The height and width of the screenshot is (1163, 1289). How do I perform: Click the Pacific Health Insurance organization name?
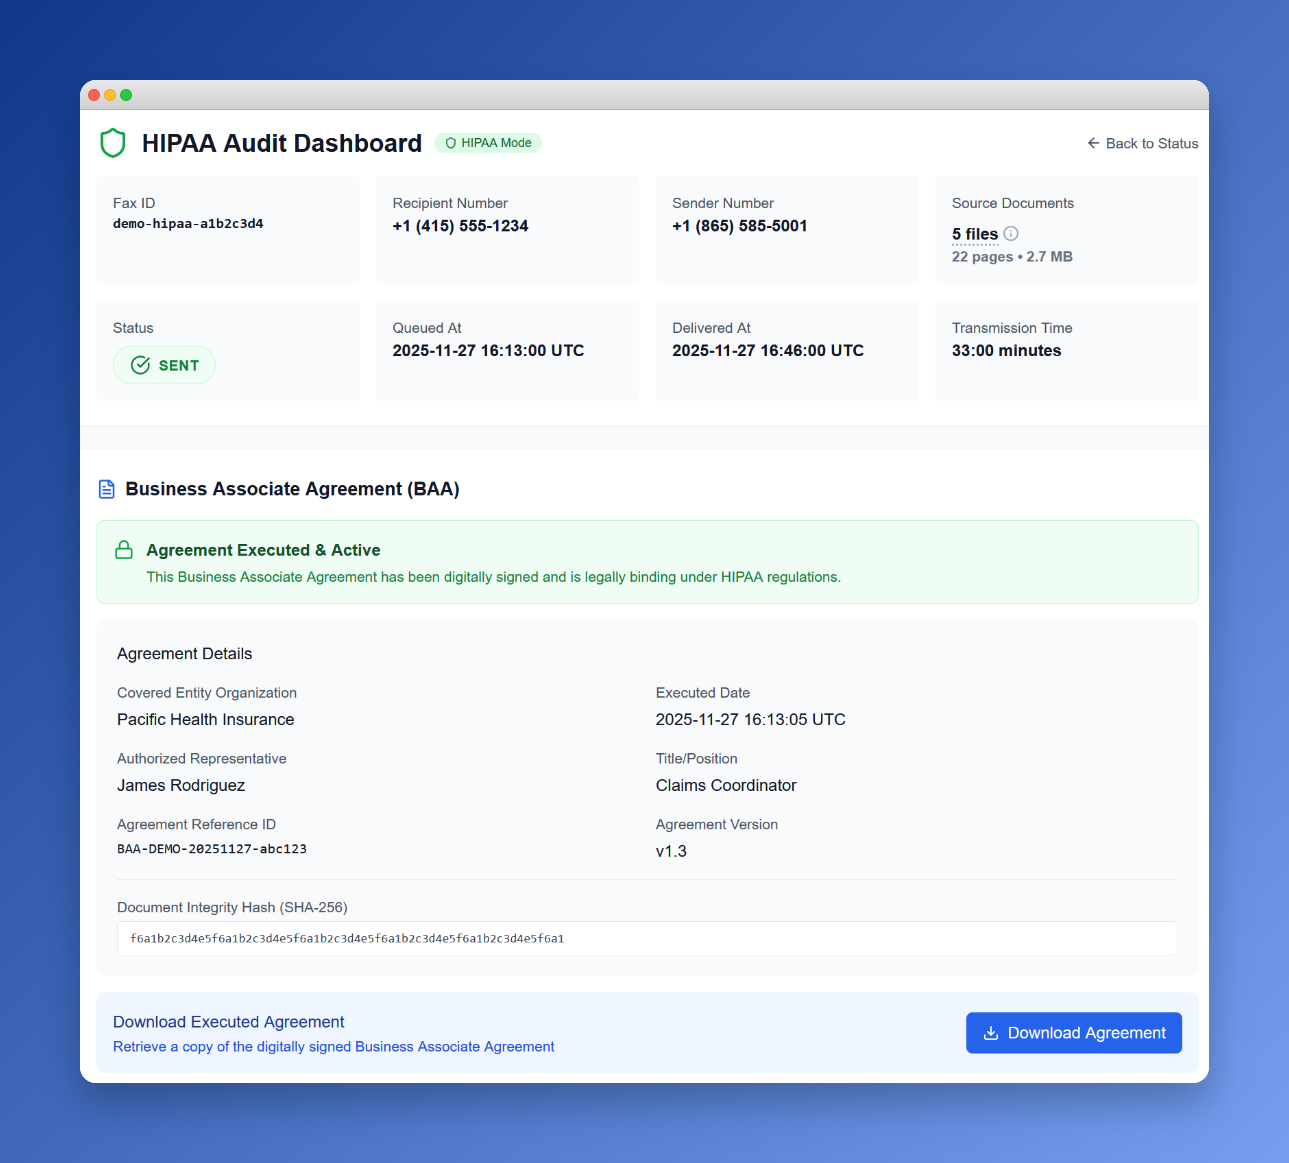point(206,720)
